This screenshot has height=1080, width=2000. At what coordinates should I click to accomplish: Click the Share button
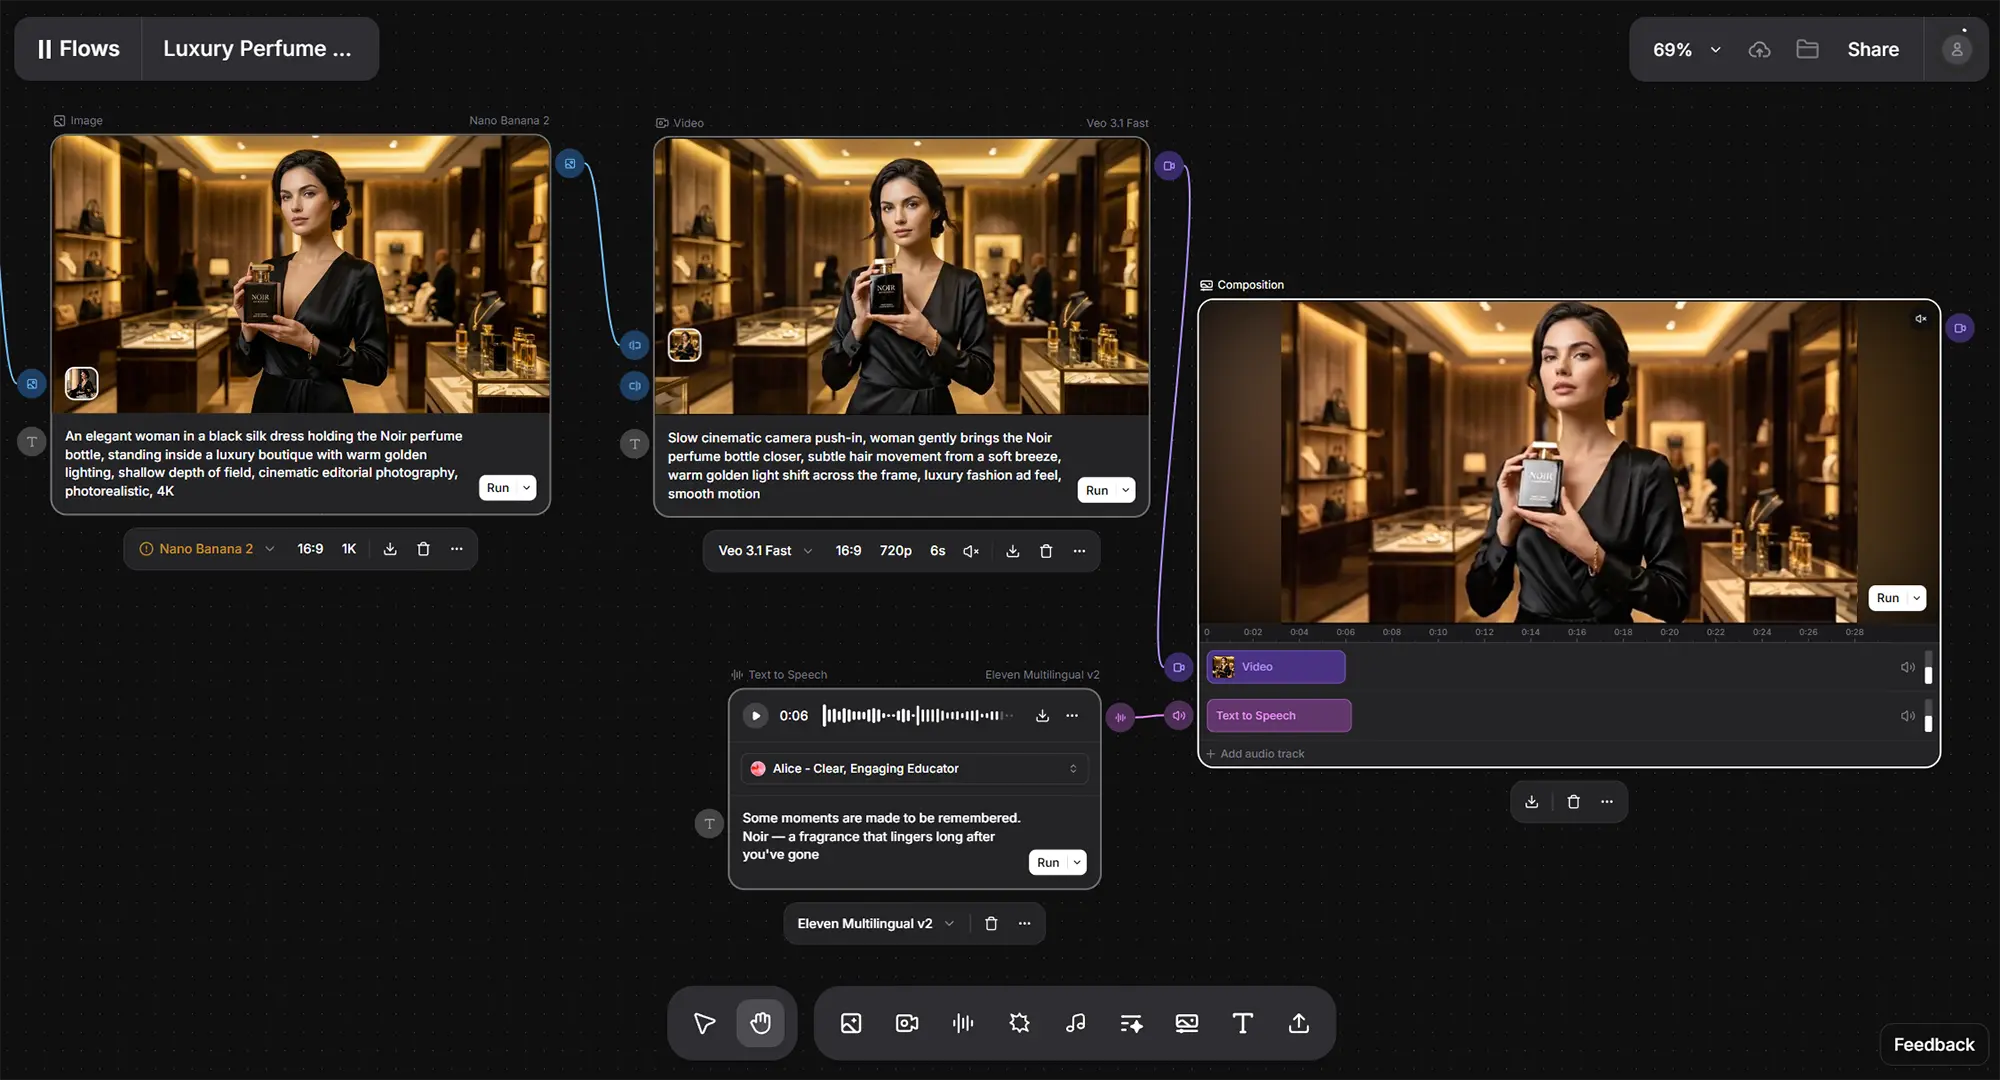coord(1872,49)
